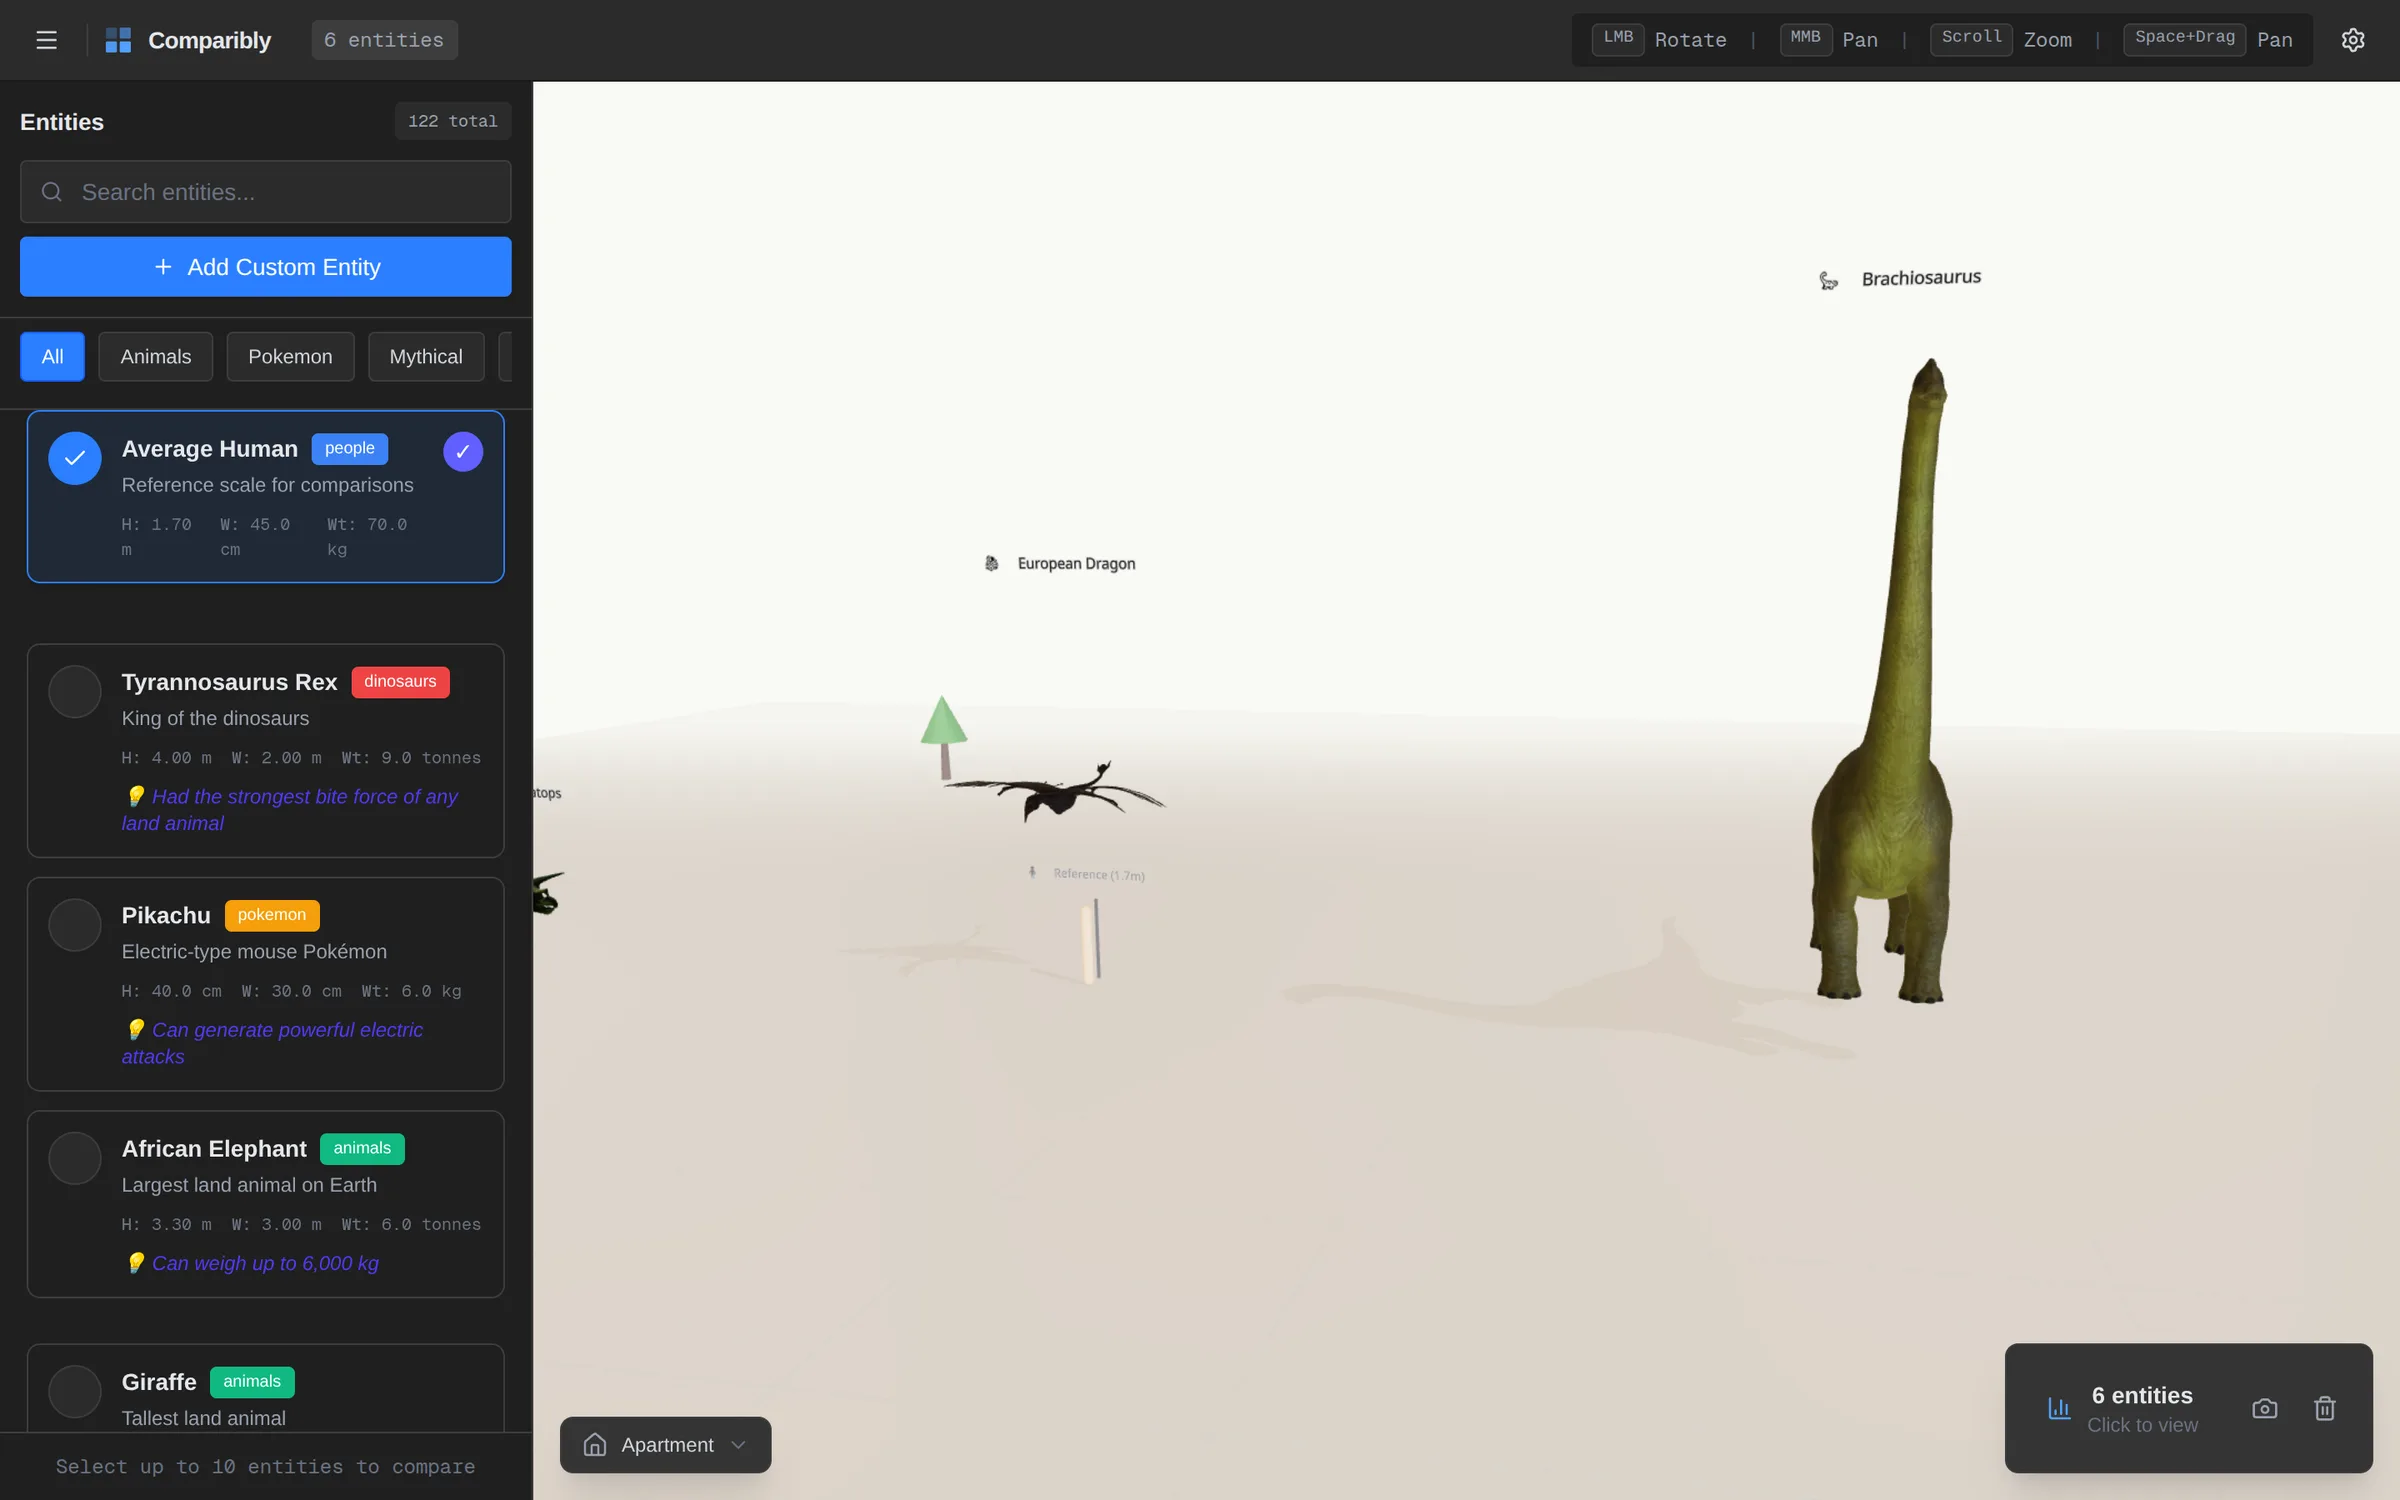2400x1500 pixels.
Task: Focus the Search entities field
Action: pyautogui.click(x=266, y=192)
